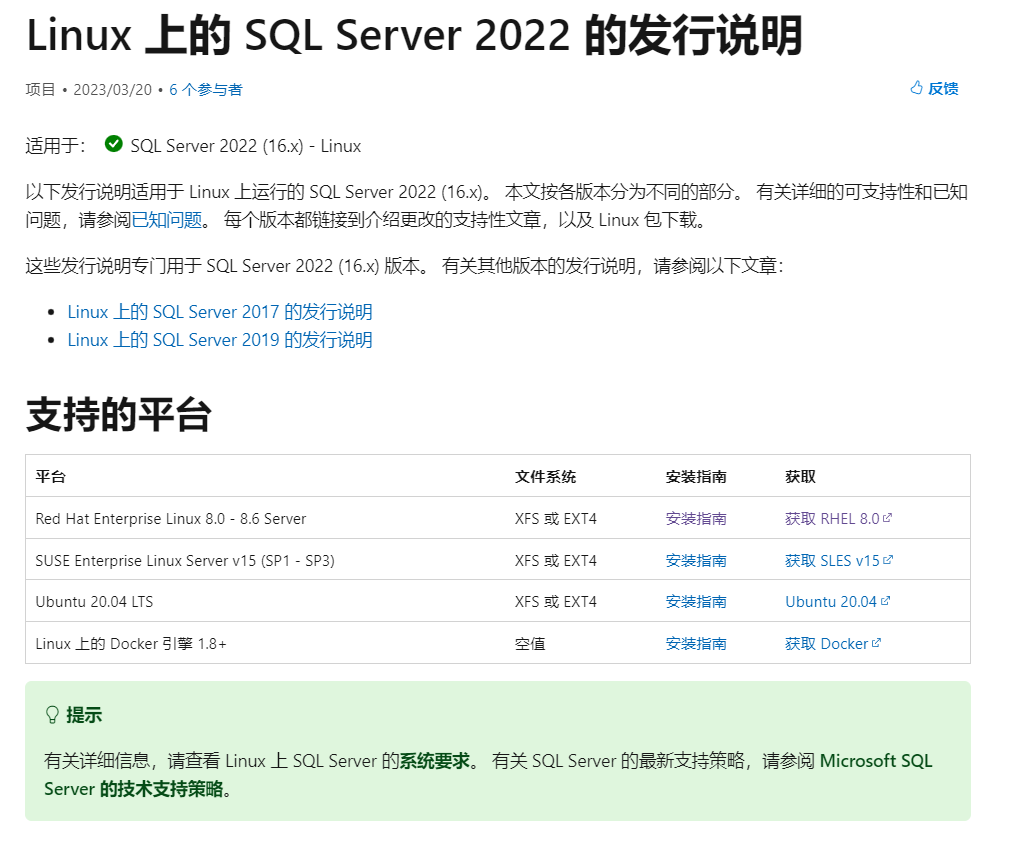Click the article date 2023/03/20
The height and width of the screenshot is (841, 1011).
pos(113,90)
